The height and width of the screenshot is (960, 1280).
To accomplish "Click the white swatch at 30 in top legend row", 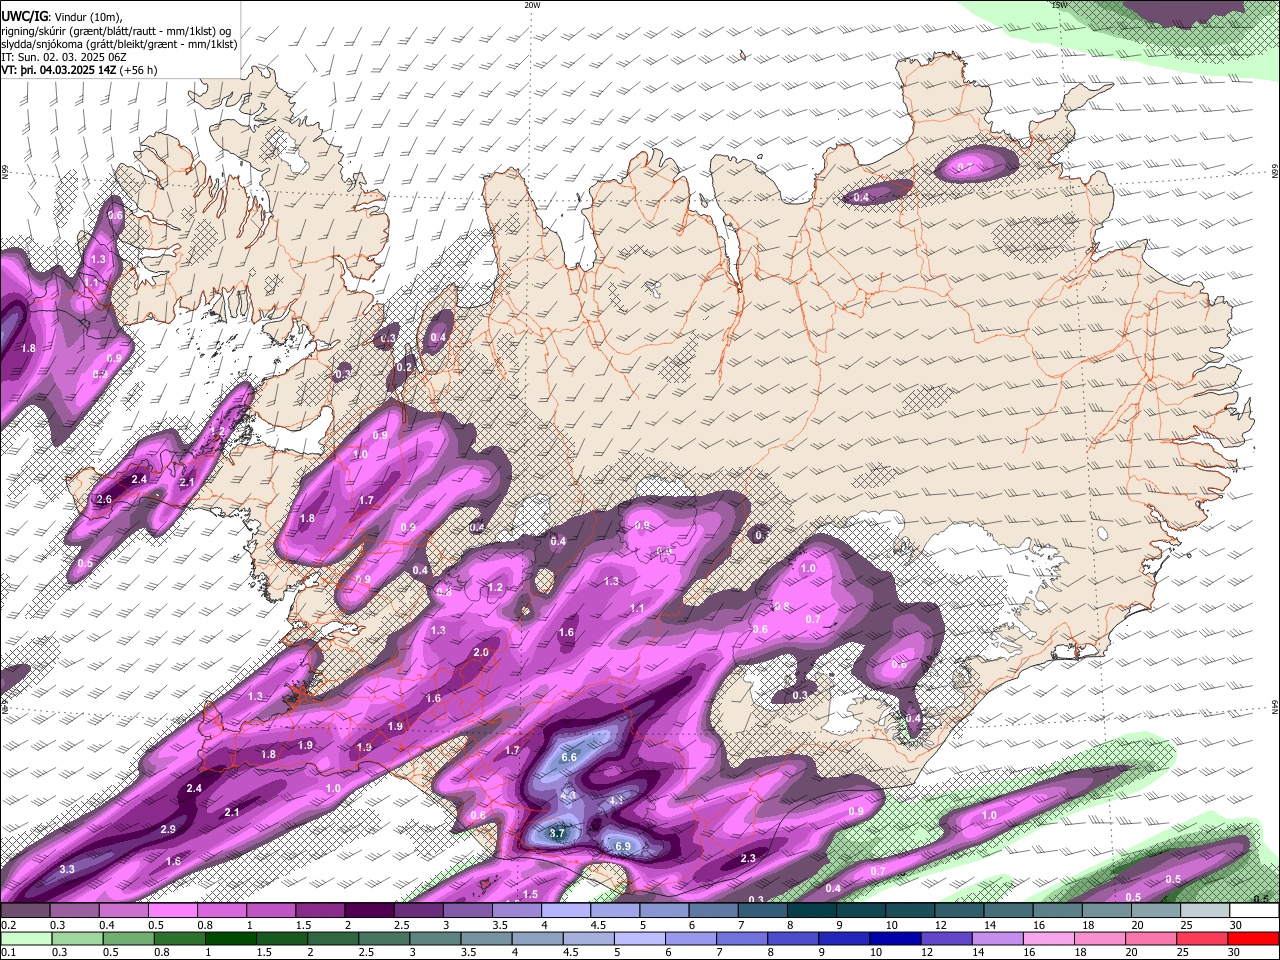I will [x=1253, y=911].
